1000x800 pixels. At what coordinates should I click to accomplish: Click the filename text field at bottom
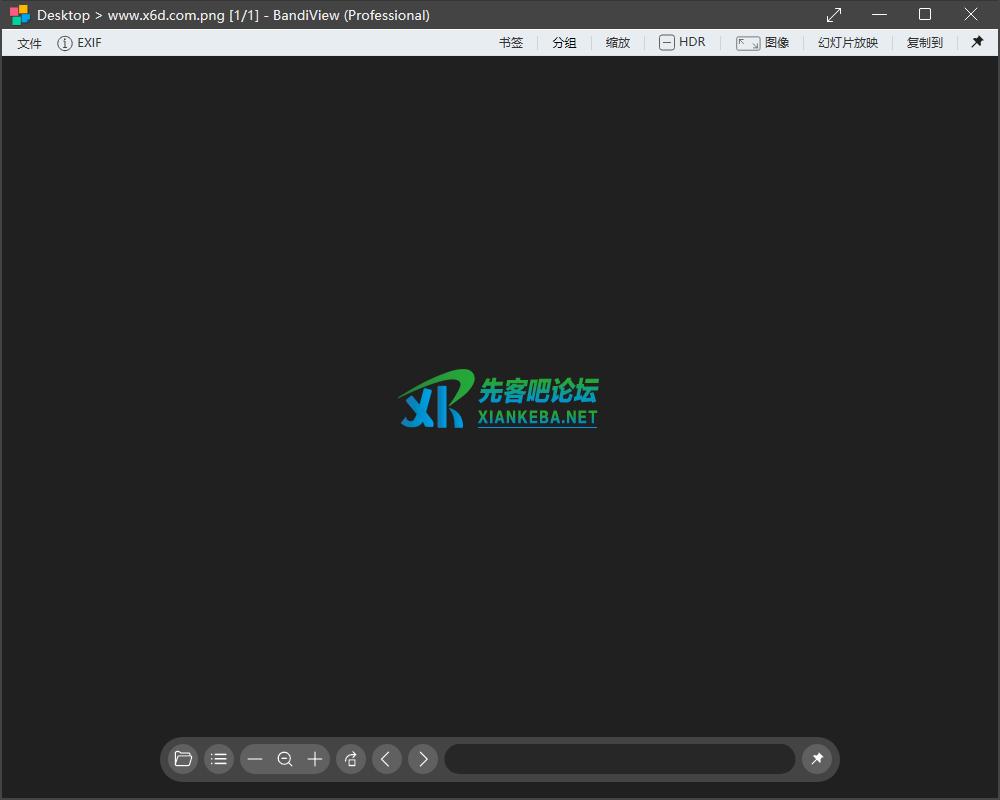tap(620, 759)
